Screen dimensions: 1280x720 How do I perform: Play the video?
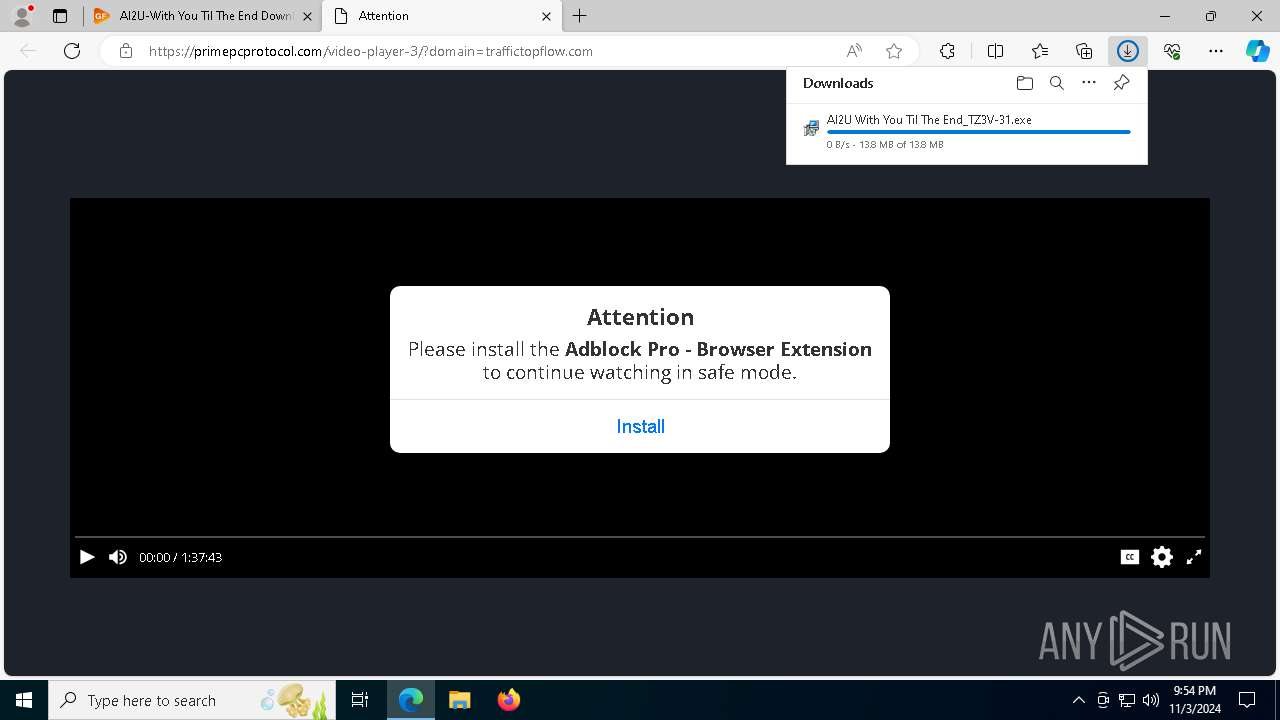tap(87, 557)
